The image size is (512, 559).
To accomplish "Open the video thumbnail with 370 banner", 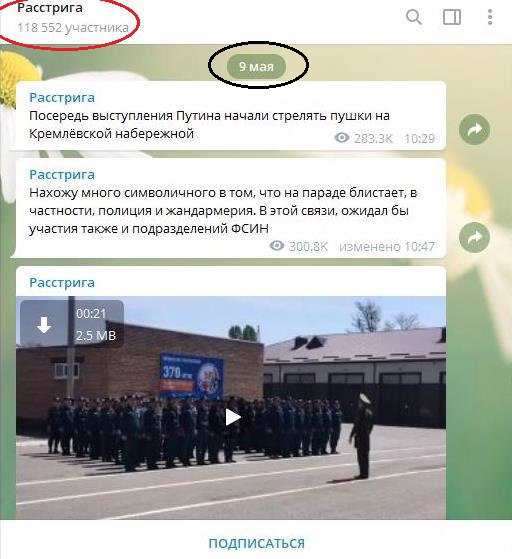I will (231, 407).
